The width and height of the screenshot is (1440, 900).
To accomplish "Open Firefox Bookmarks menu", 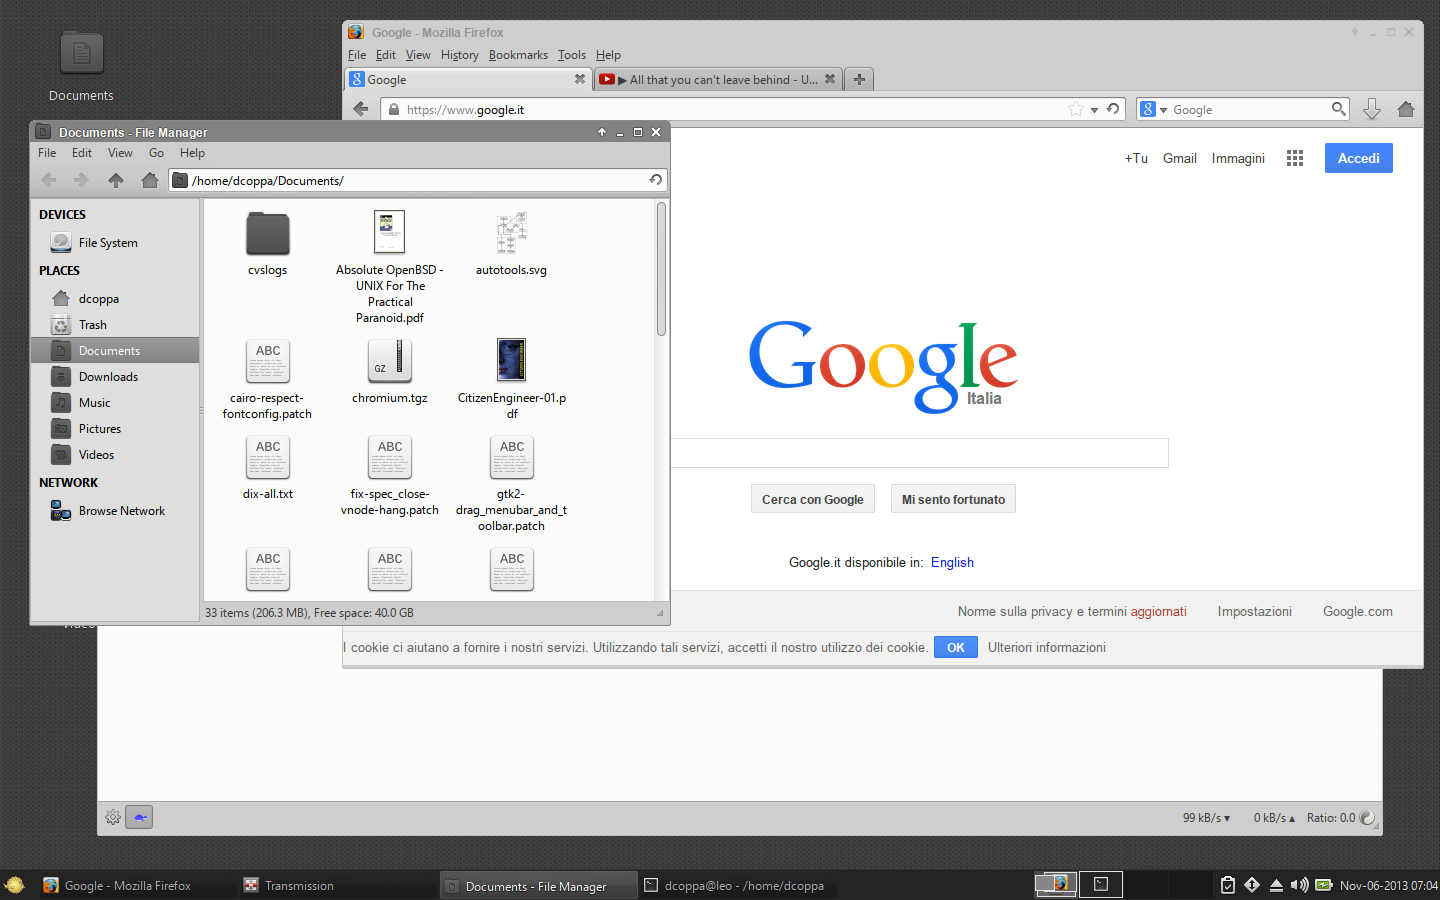I will coord(518,55).
